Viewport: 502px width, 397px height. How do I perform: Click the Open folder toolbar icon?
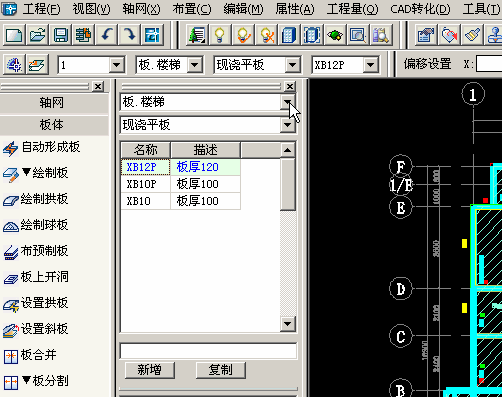(x=37, y=35)
